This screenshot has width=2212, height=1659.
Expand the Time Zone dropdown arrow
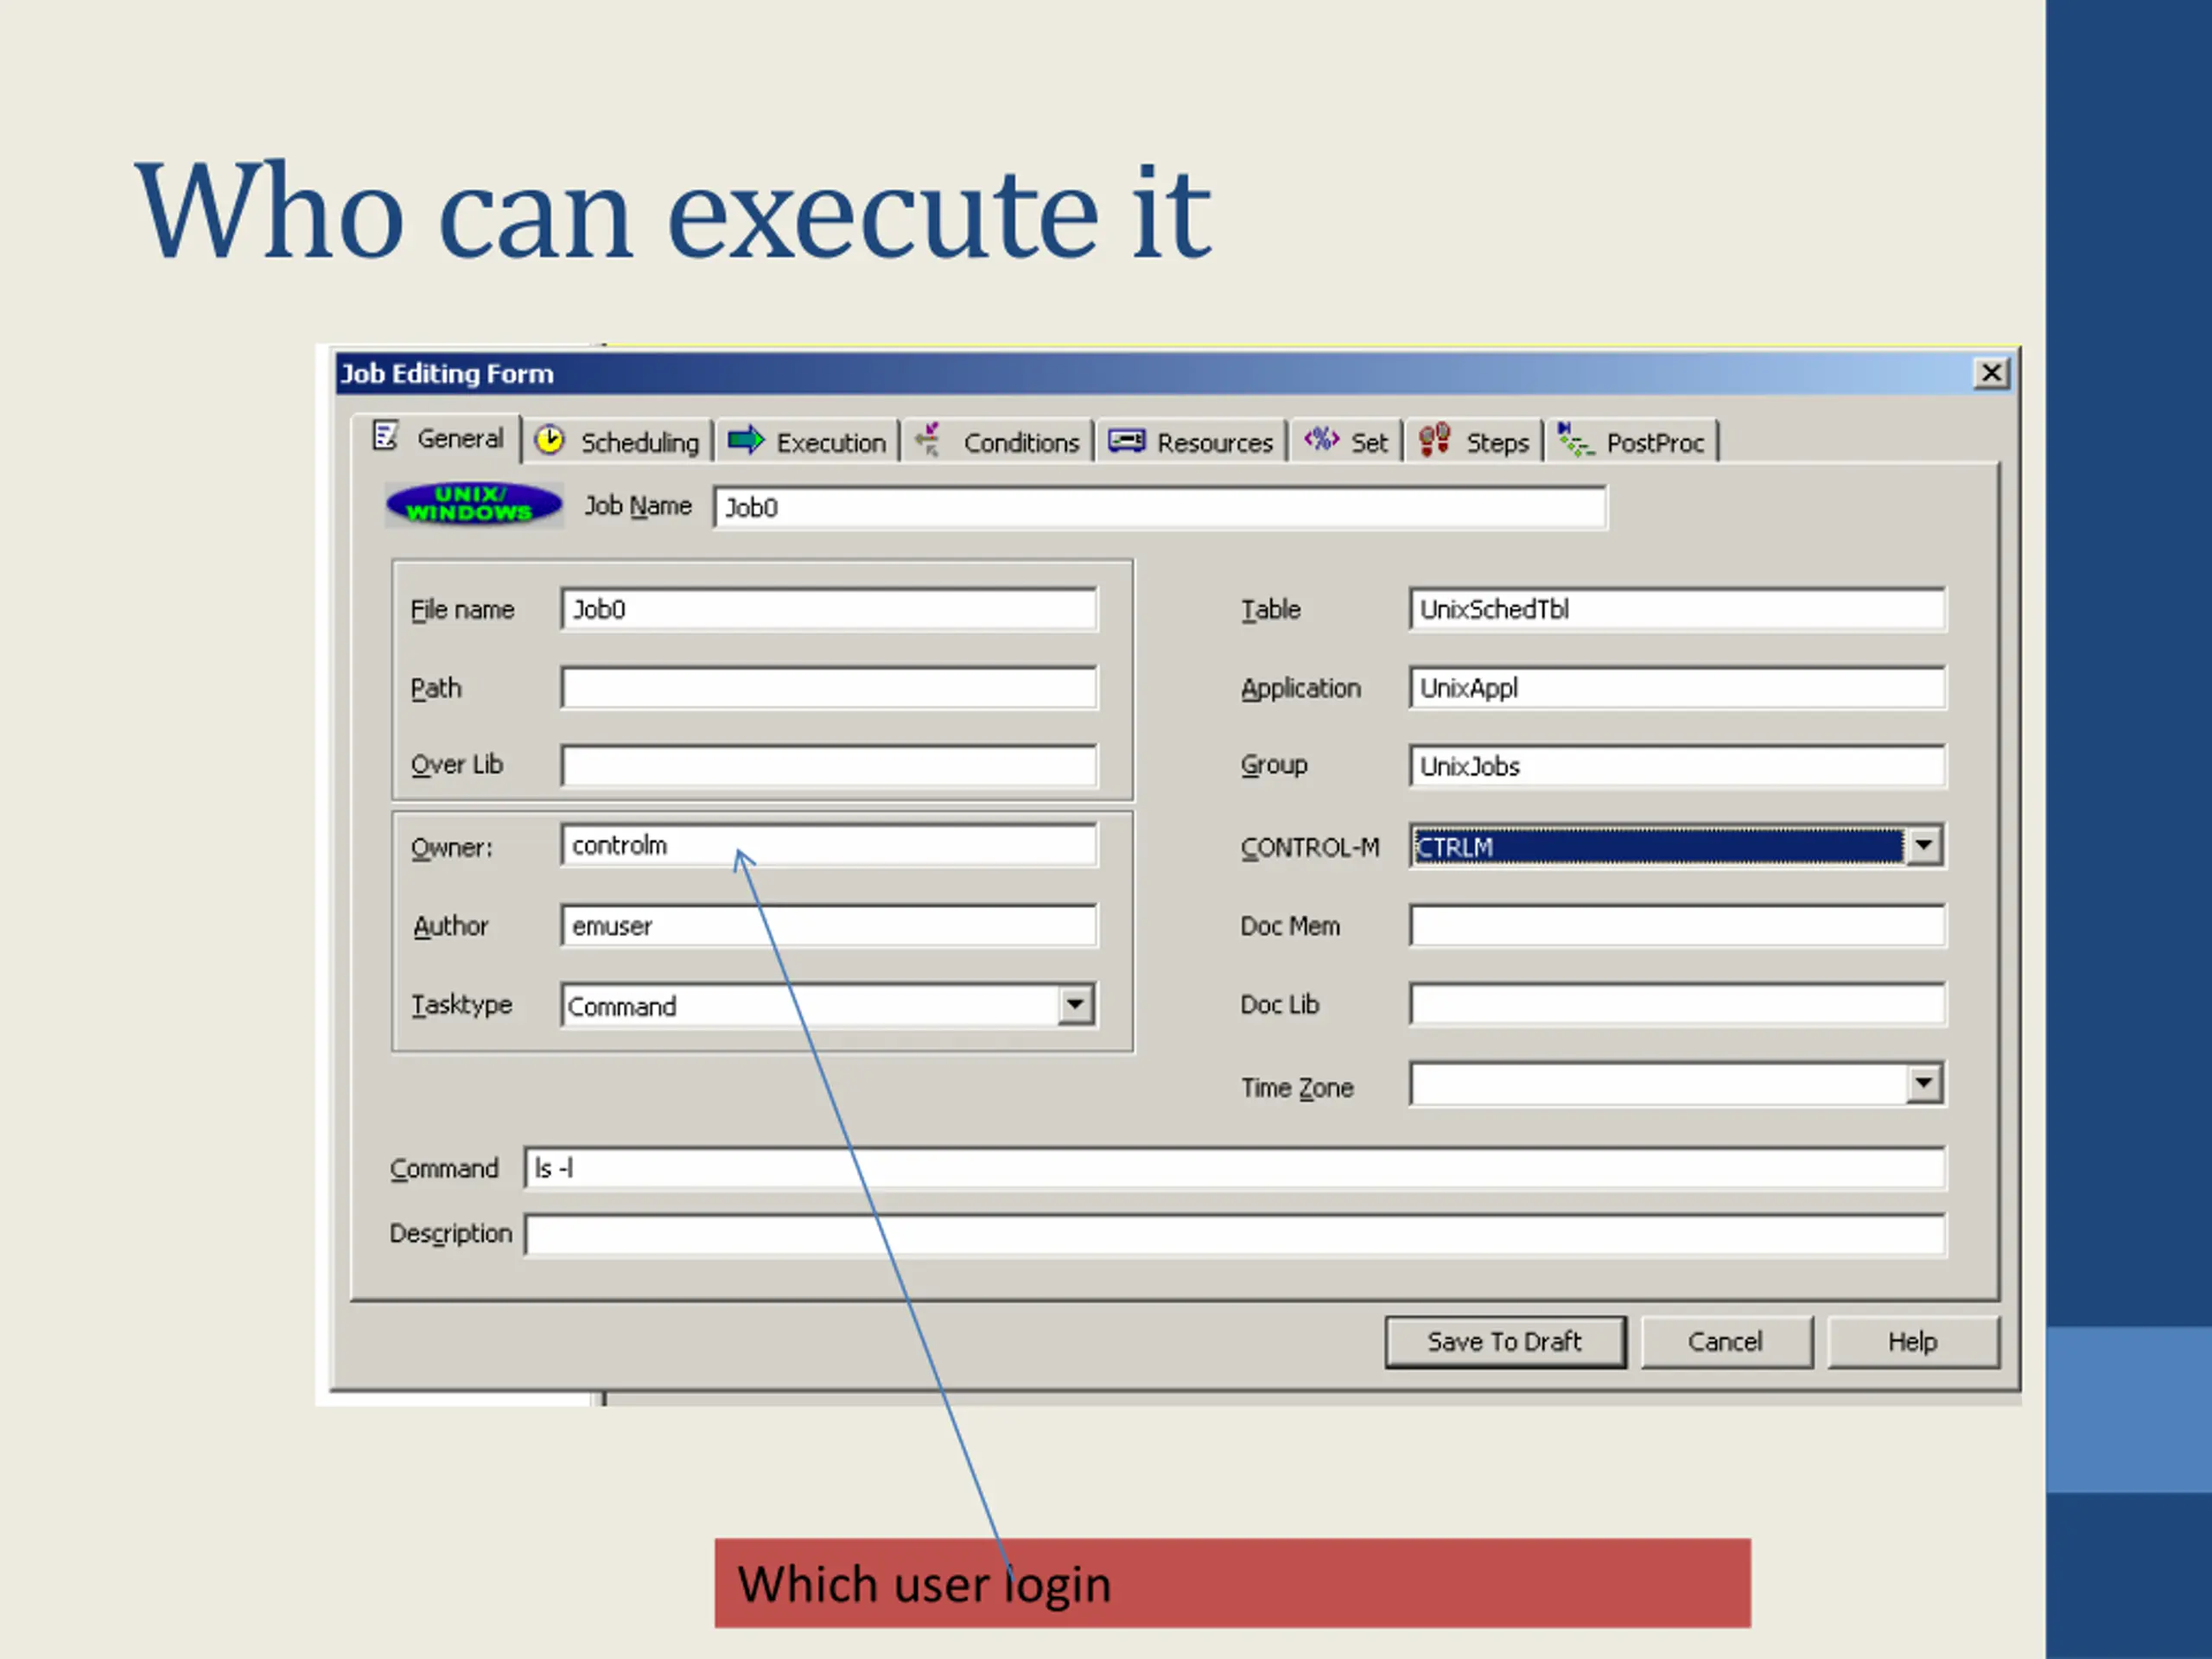1923,1084
